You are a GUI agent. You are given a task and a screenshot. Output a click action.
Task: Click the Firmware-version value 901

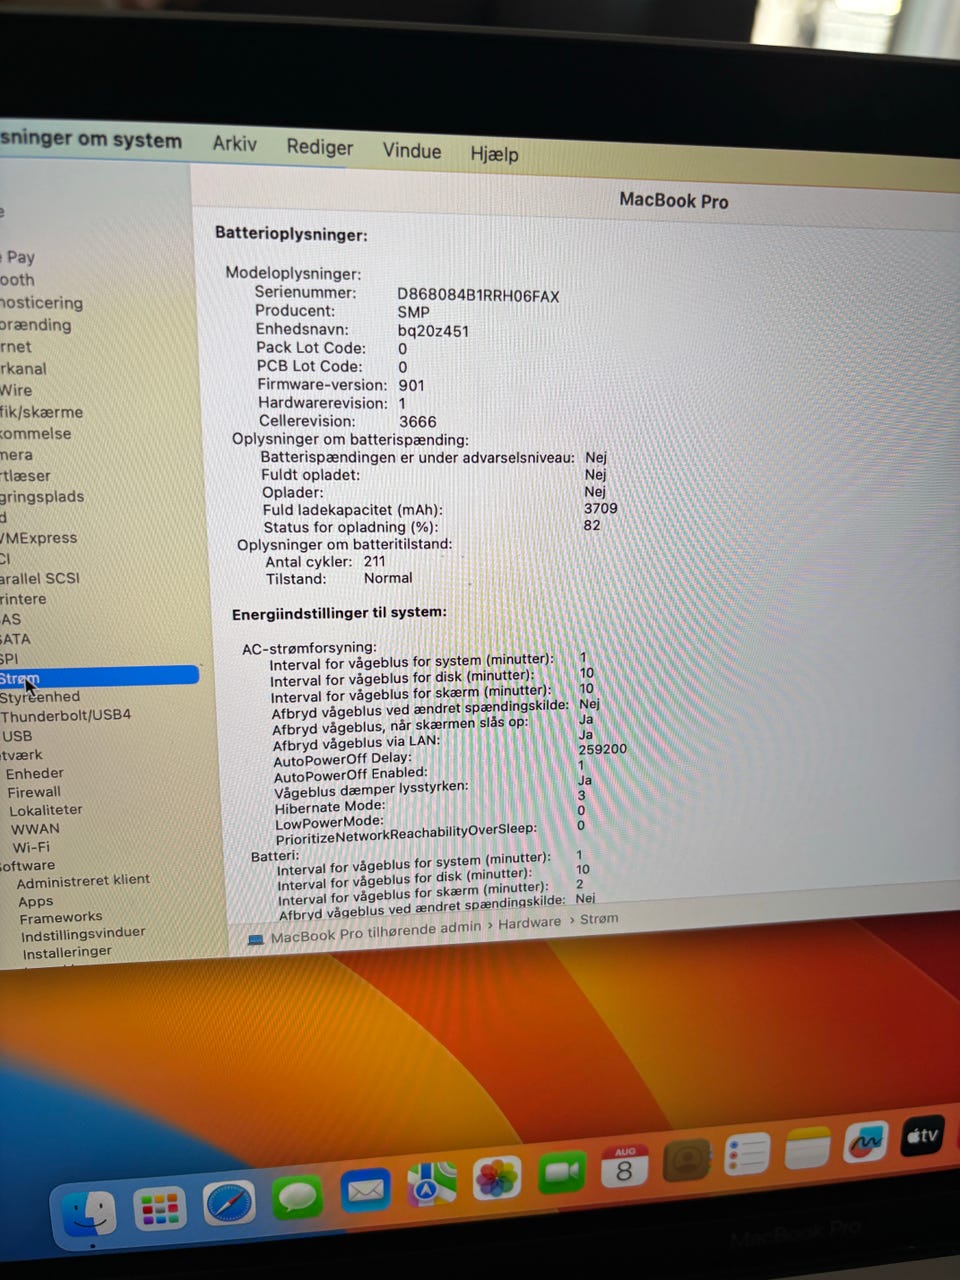pyautogui.click(x=411, y=385)
